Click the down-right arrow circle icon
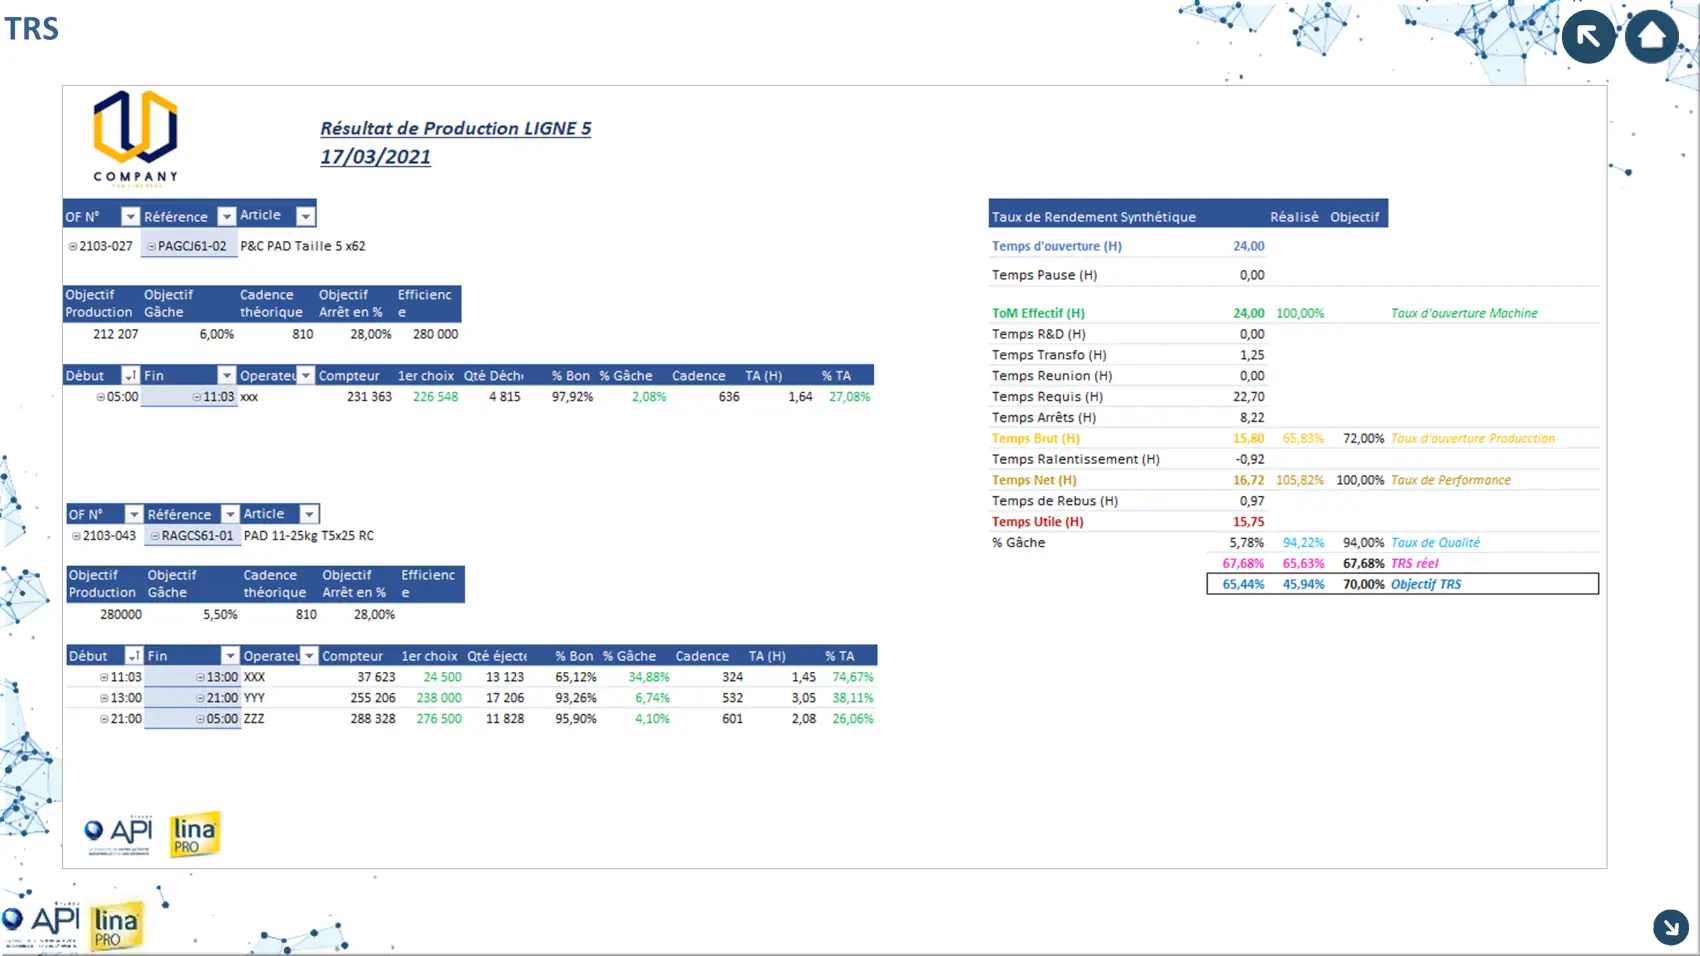Viewport: 1700px width, 956px height. [1670, 927]
